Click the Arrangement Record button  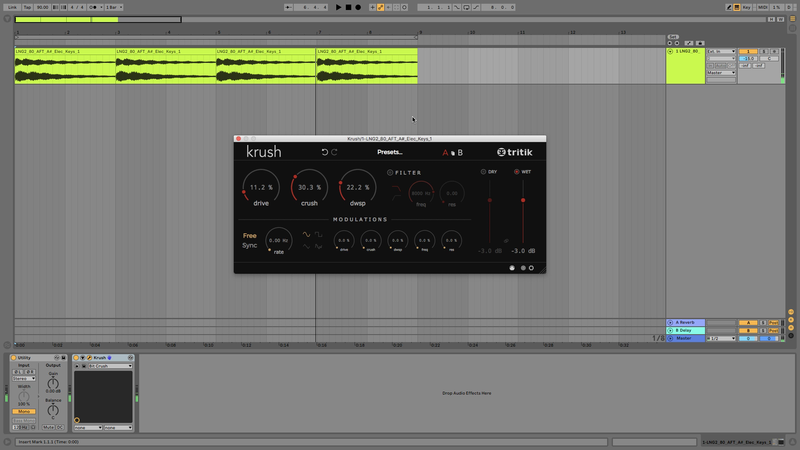[x=358, y=7]
